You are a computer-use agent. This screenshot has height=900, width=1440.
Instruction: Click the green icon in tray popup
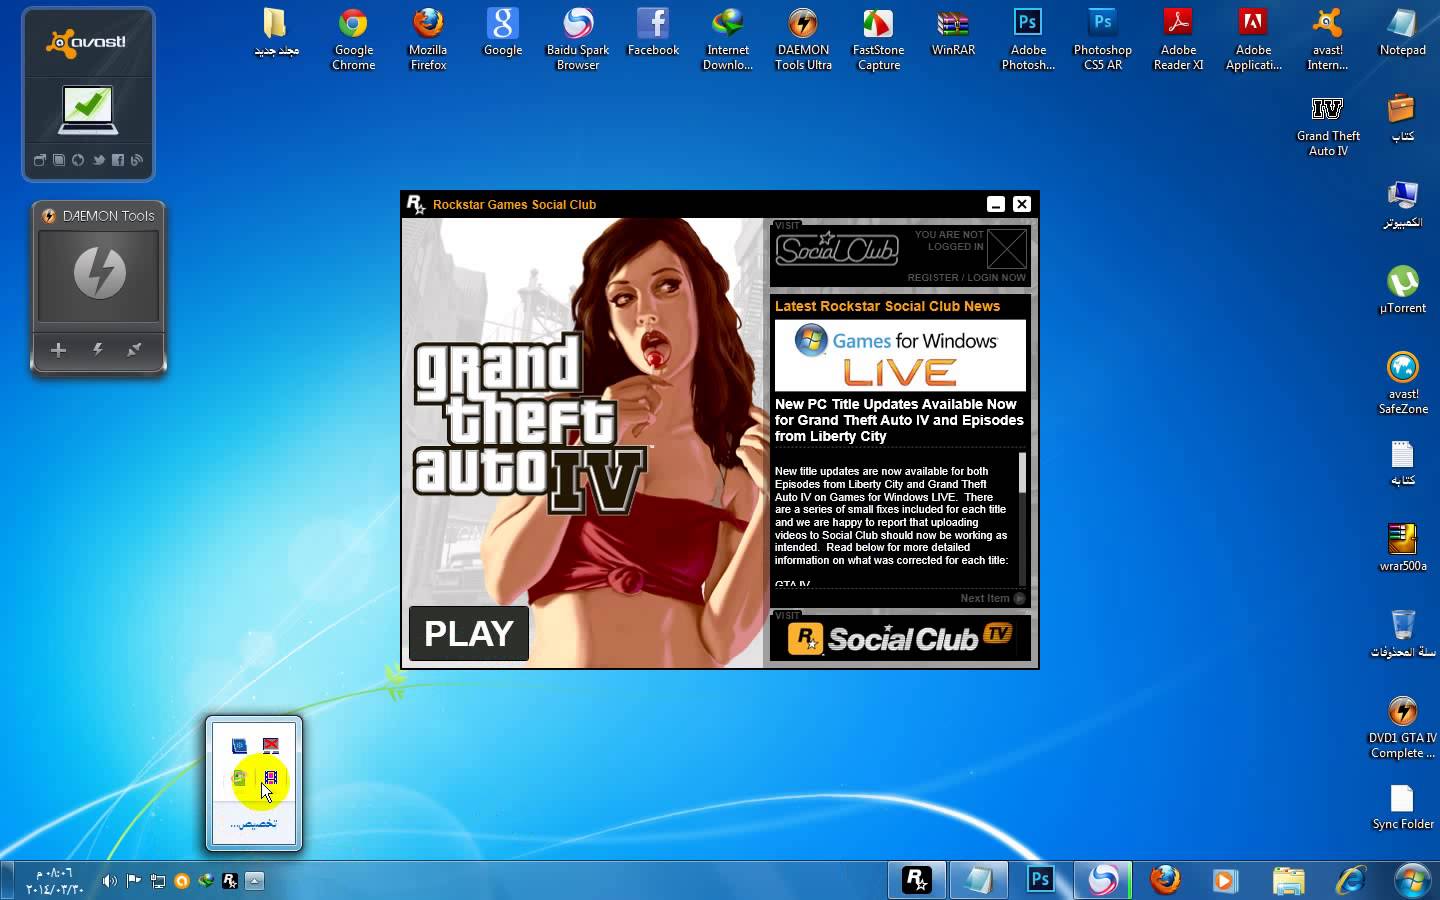click(x=238, y=777)
